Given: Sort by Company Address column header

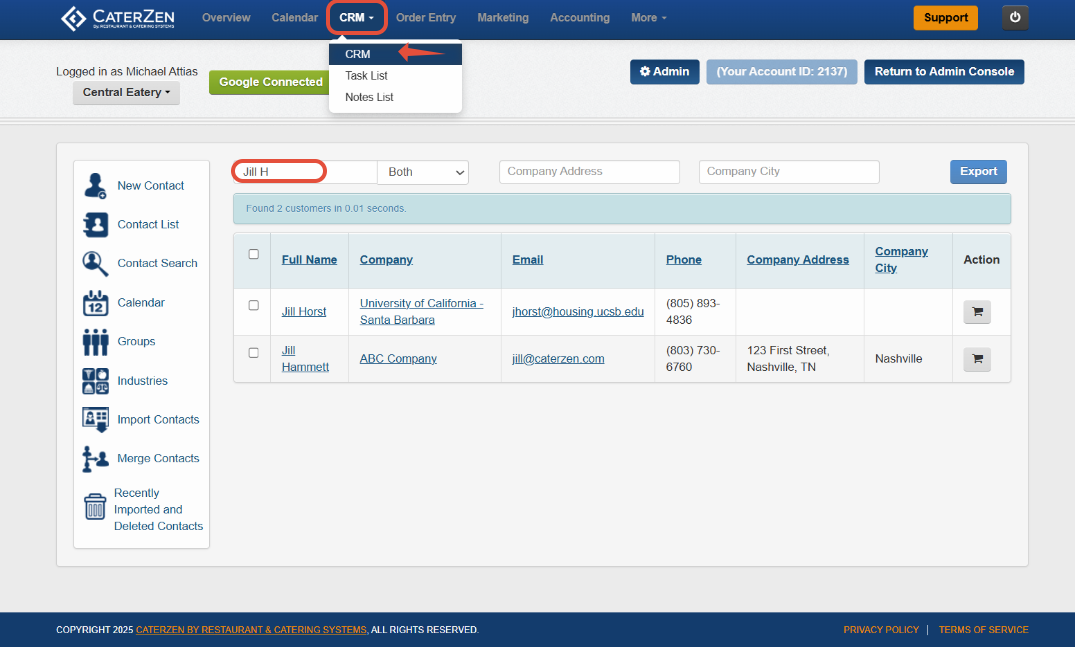Looking at the screenshot, I should click(x=797, y=260).
